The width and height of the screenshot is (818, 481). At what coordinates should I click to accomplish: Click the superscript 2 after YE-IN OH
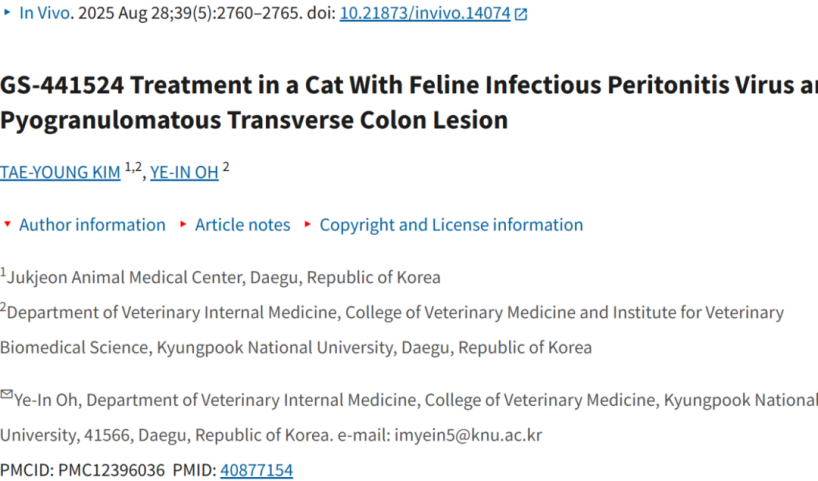(x=226, y=168)
